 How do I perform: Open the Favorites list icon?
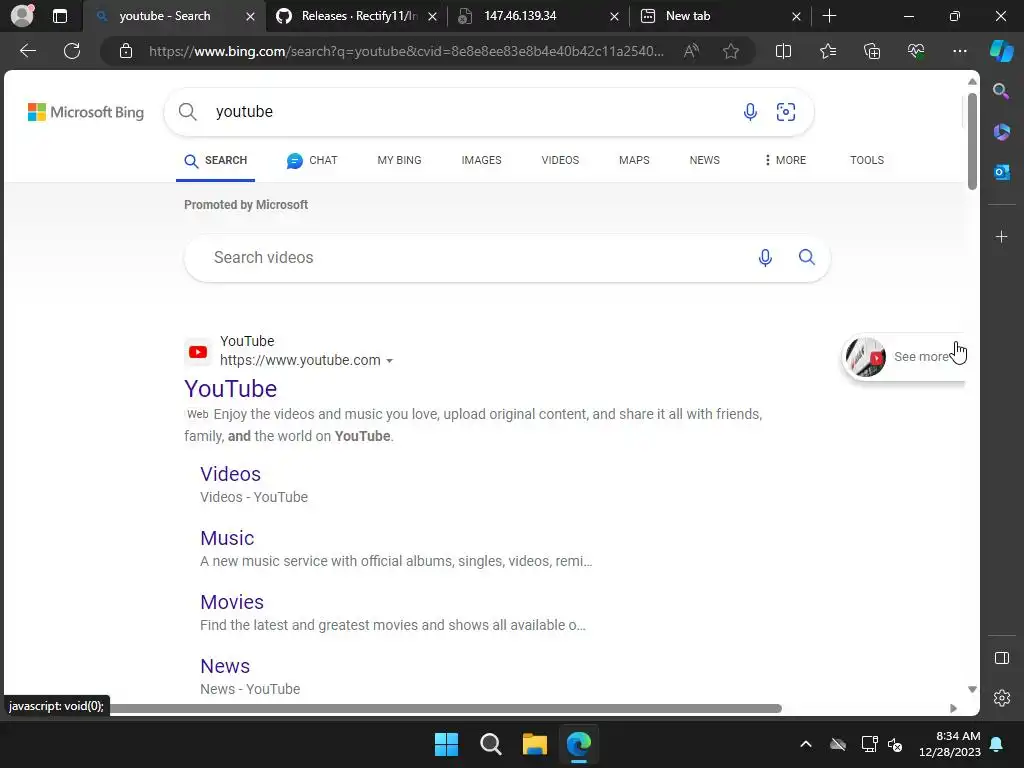(x=827, y=51)
